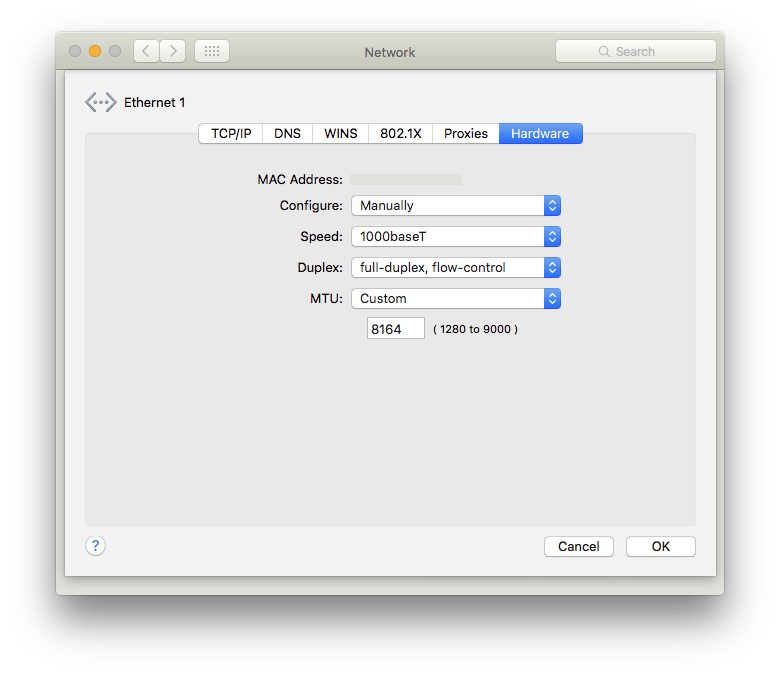Viewport: 780px width, 675px height.
Task: Expand the Duplex dropdown menu
Action: pyautogui.click(x=456, y=268)
